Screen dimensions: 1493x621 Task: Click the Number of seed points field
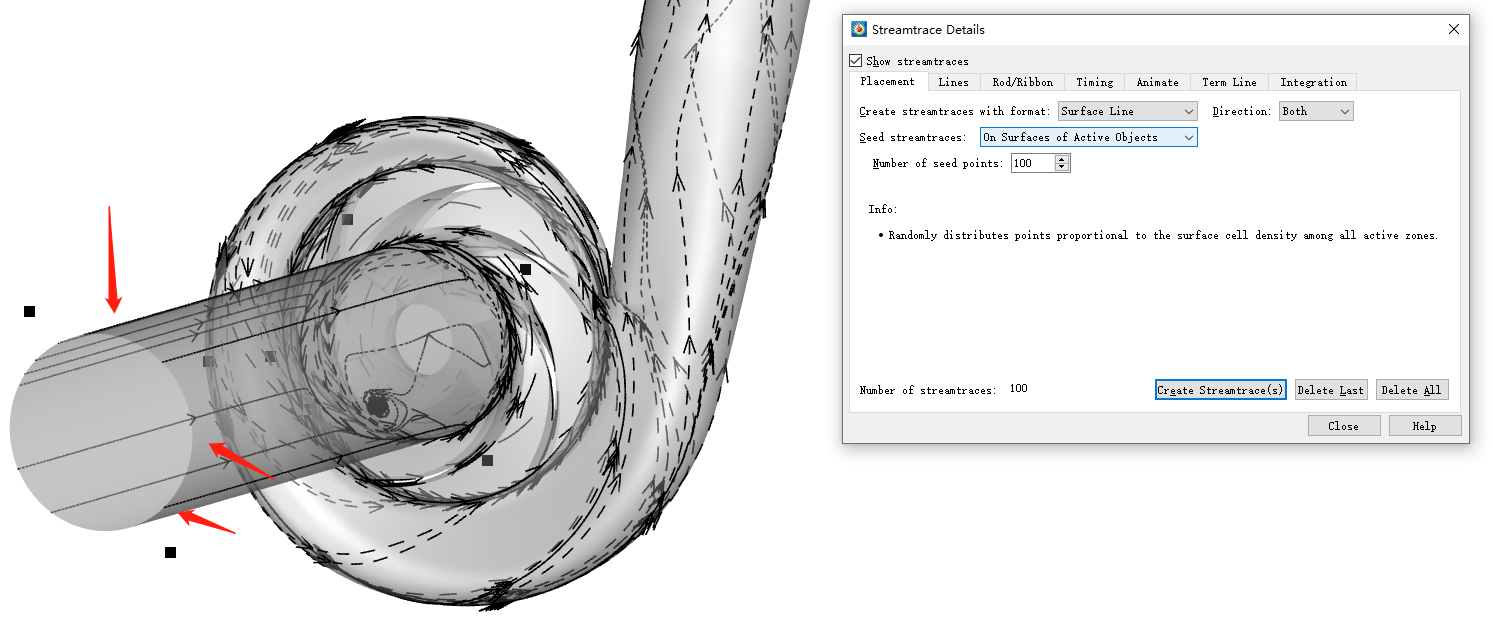tap(1032, 163)
